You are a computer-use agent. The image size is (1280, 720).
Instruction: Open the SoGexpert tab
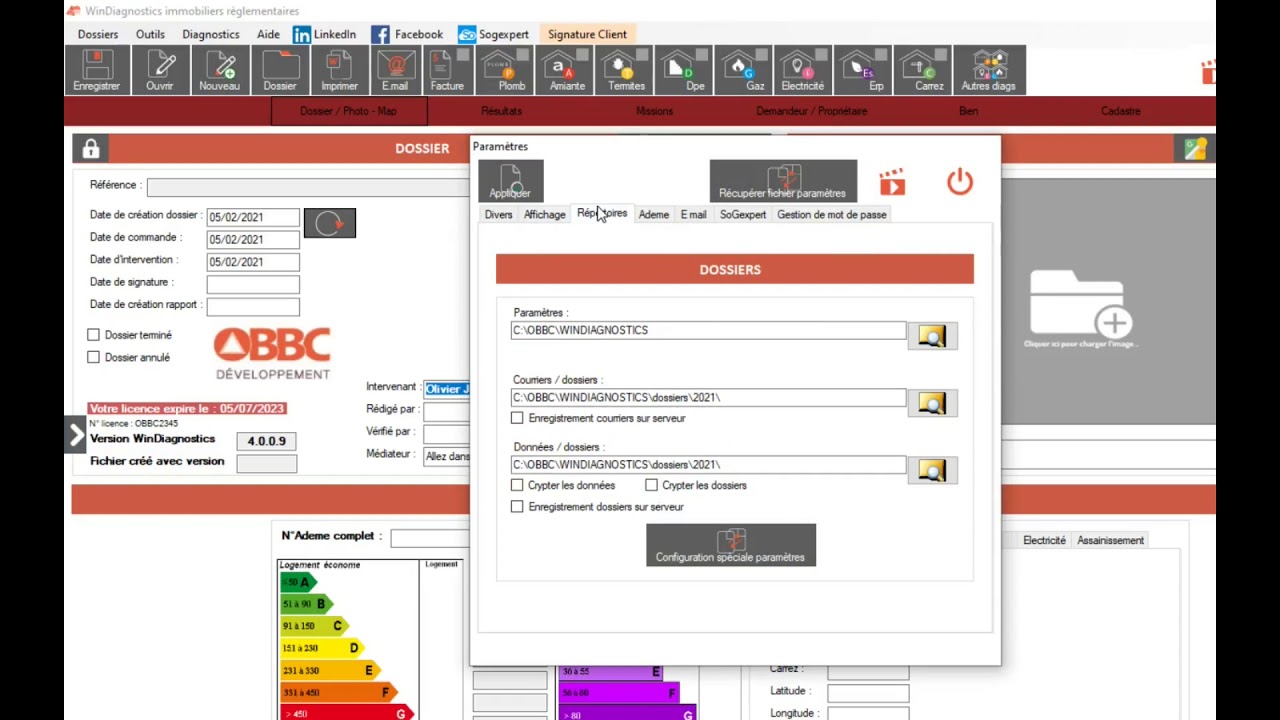click(743, 214)
